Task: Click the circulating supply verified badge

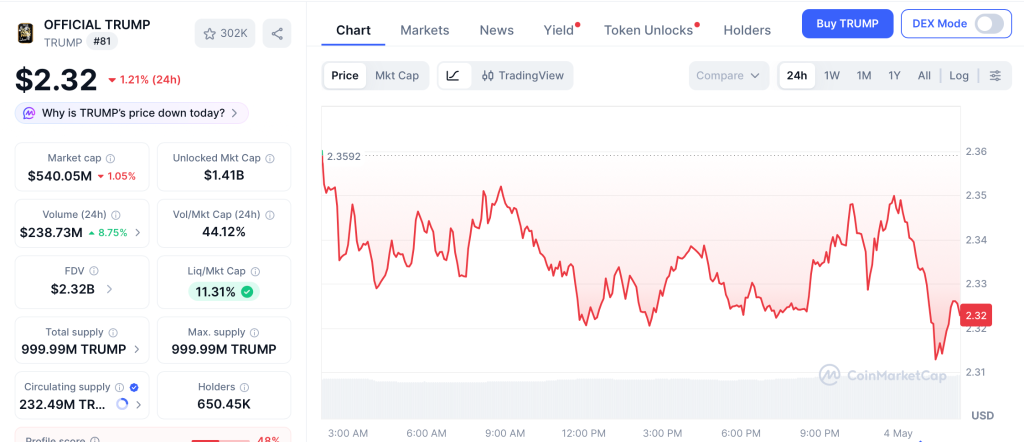Action: tap(134, 387)
